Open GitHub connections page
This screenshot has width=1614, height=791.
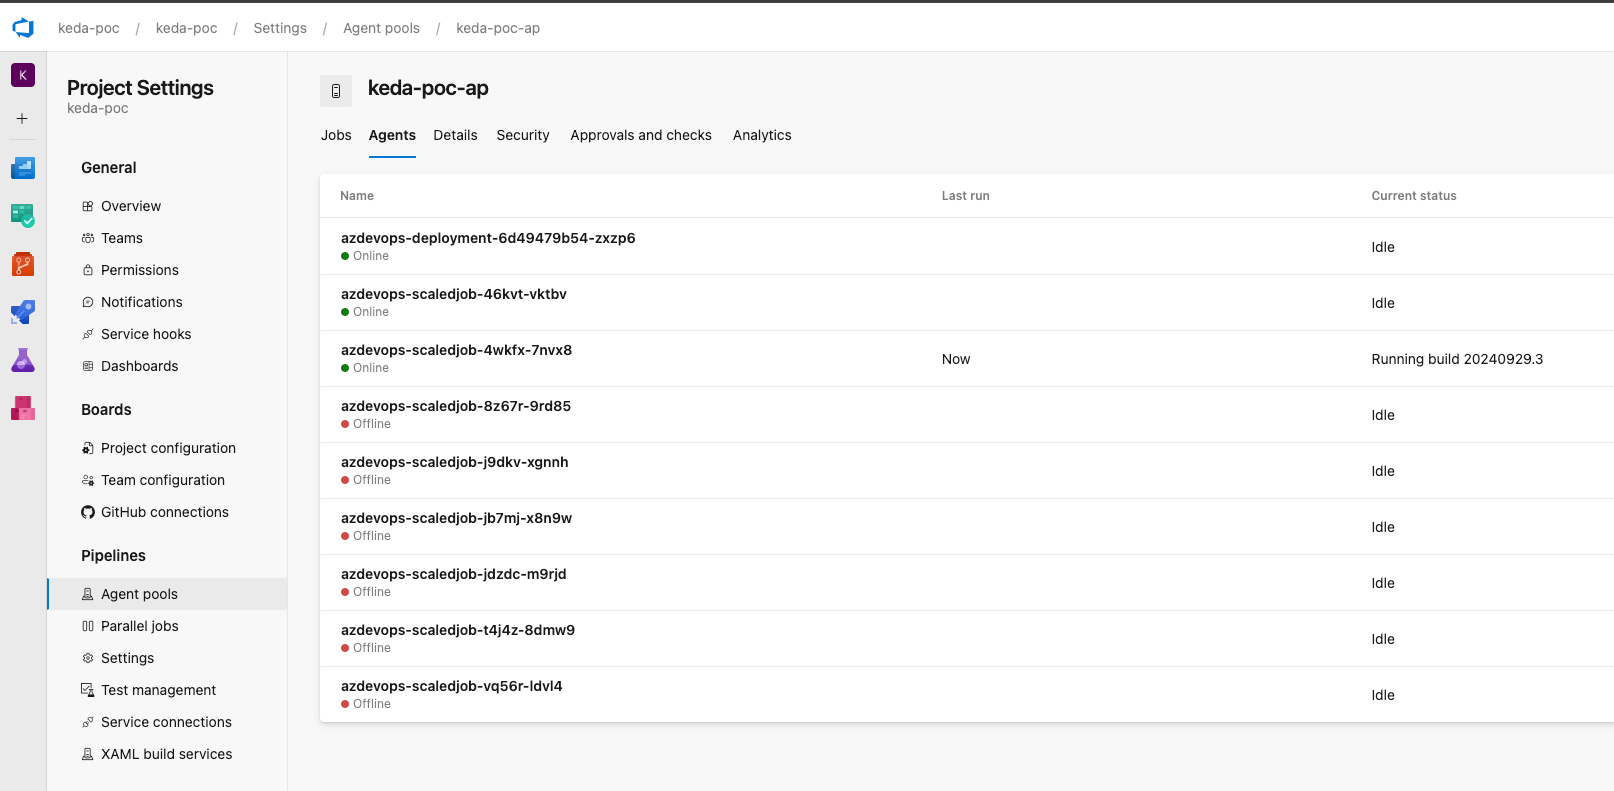click(167, 512)
